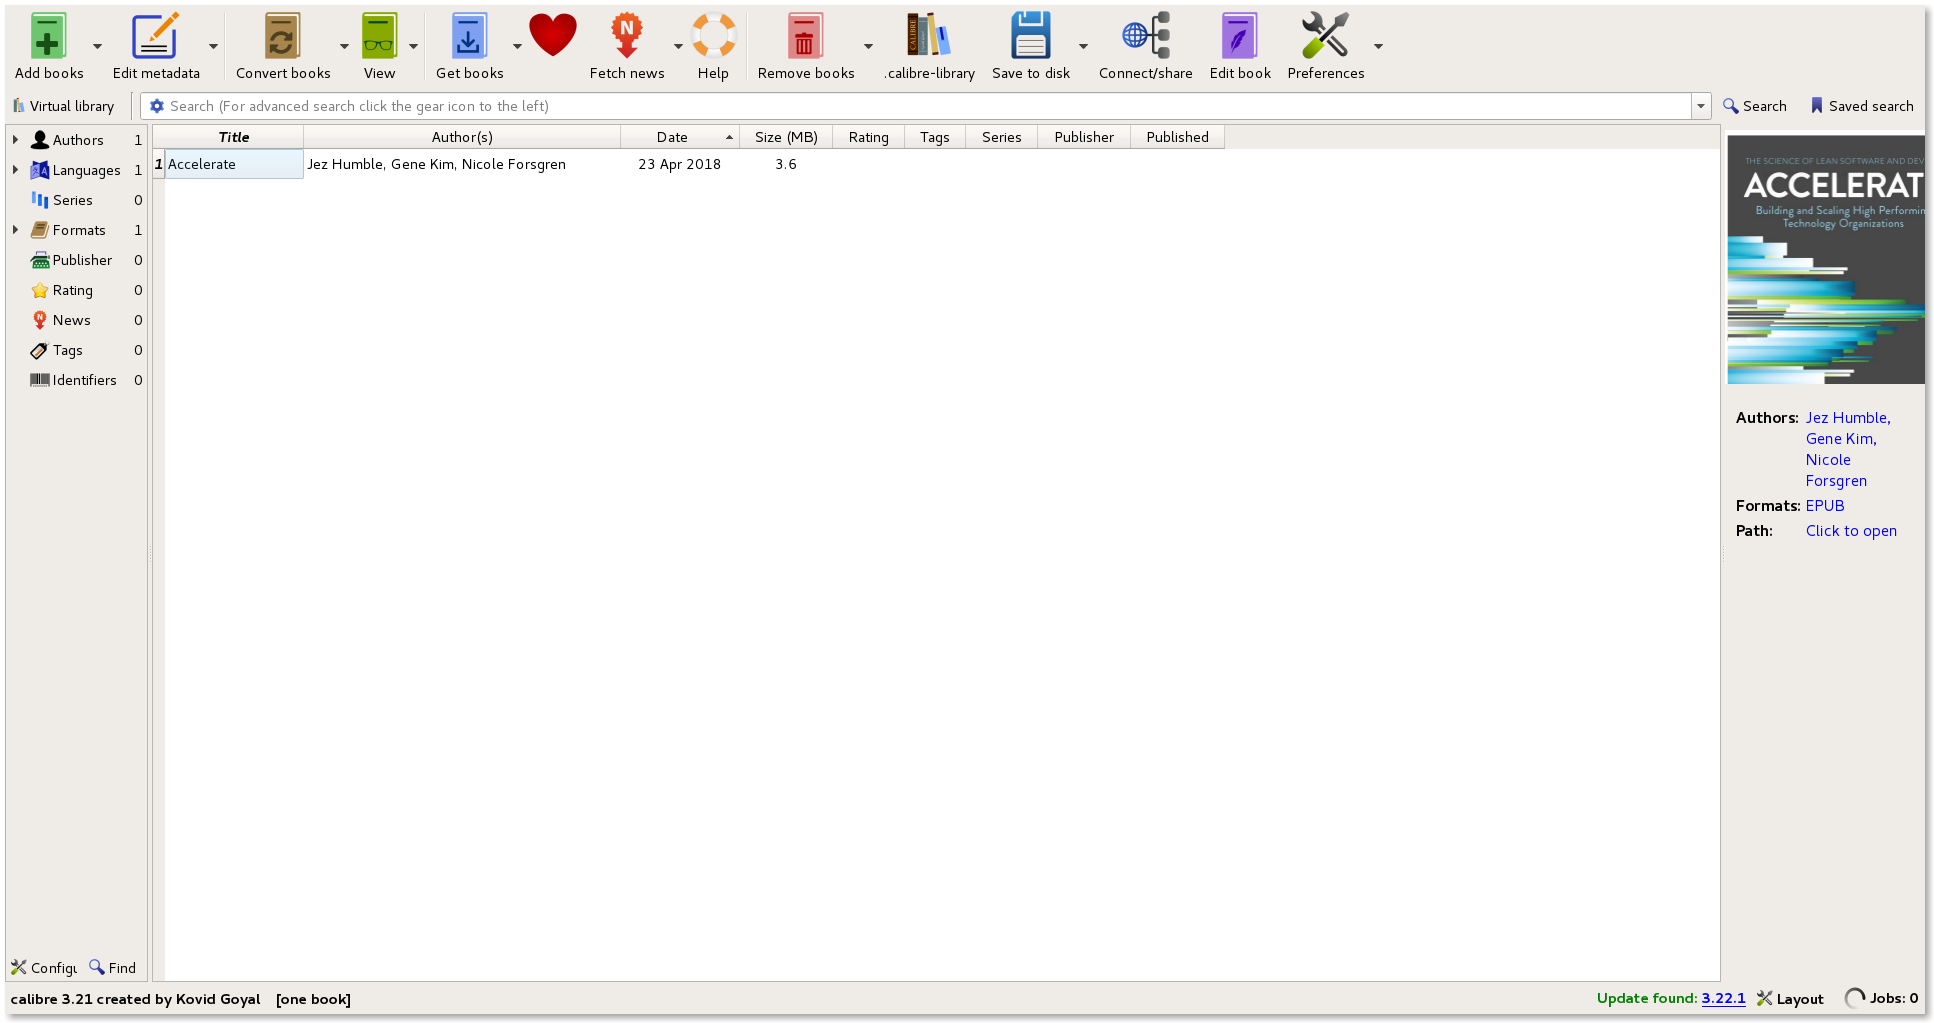Select the Tags category in tag browser
Viewport: 1934px width, 1023px height.
coord(68,350)
